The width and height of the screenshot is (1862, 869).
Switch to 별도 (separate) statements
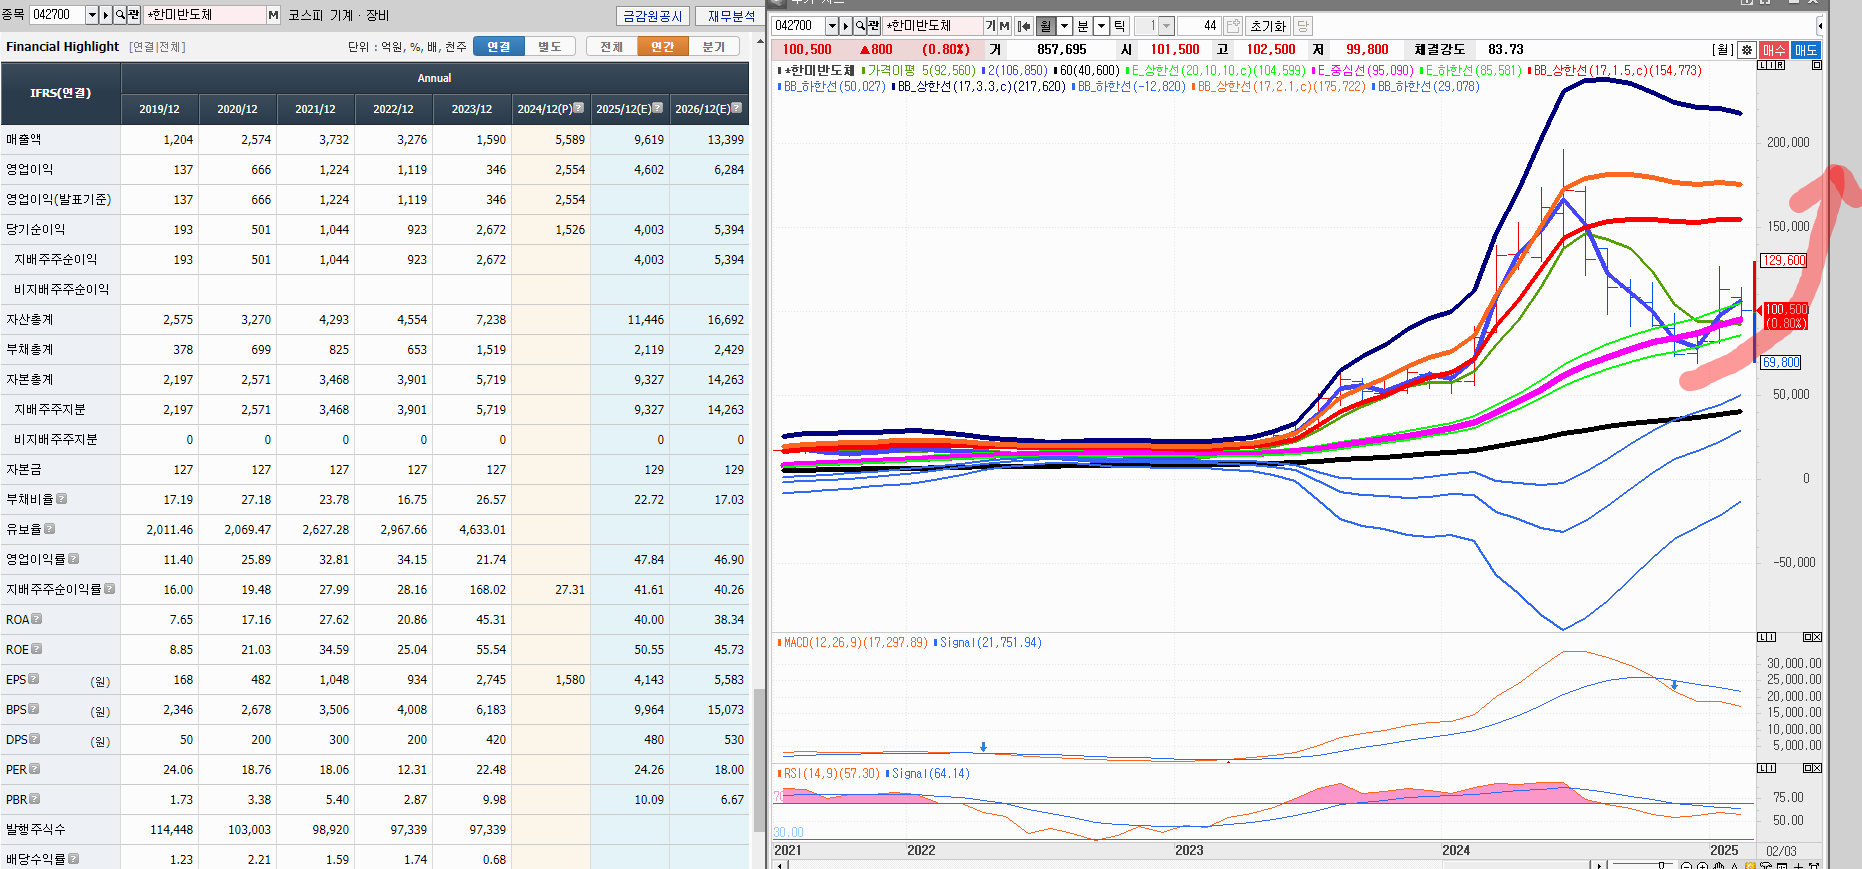coord(549,46)
